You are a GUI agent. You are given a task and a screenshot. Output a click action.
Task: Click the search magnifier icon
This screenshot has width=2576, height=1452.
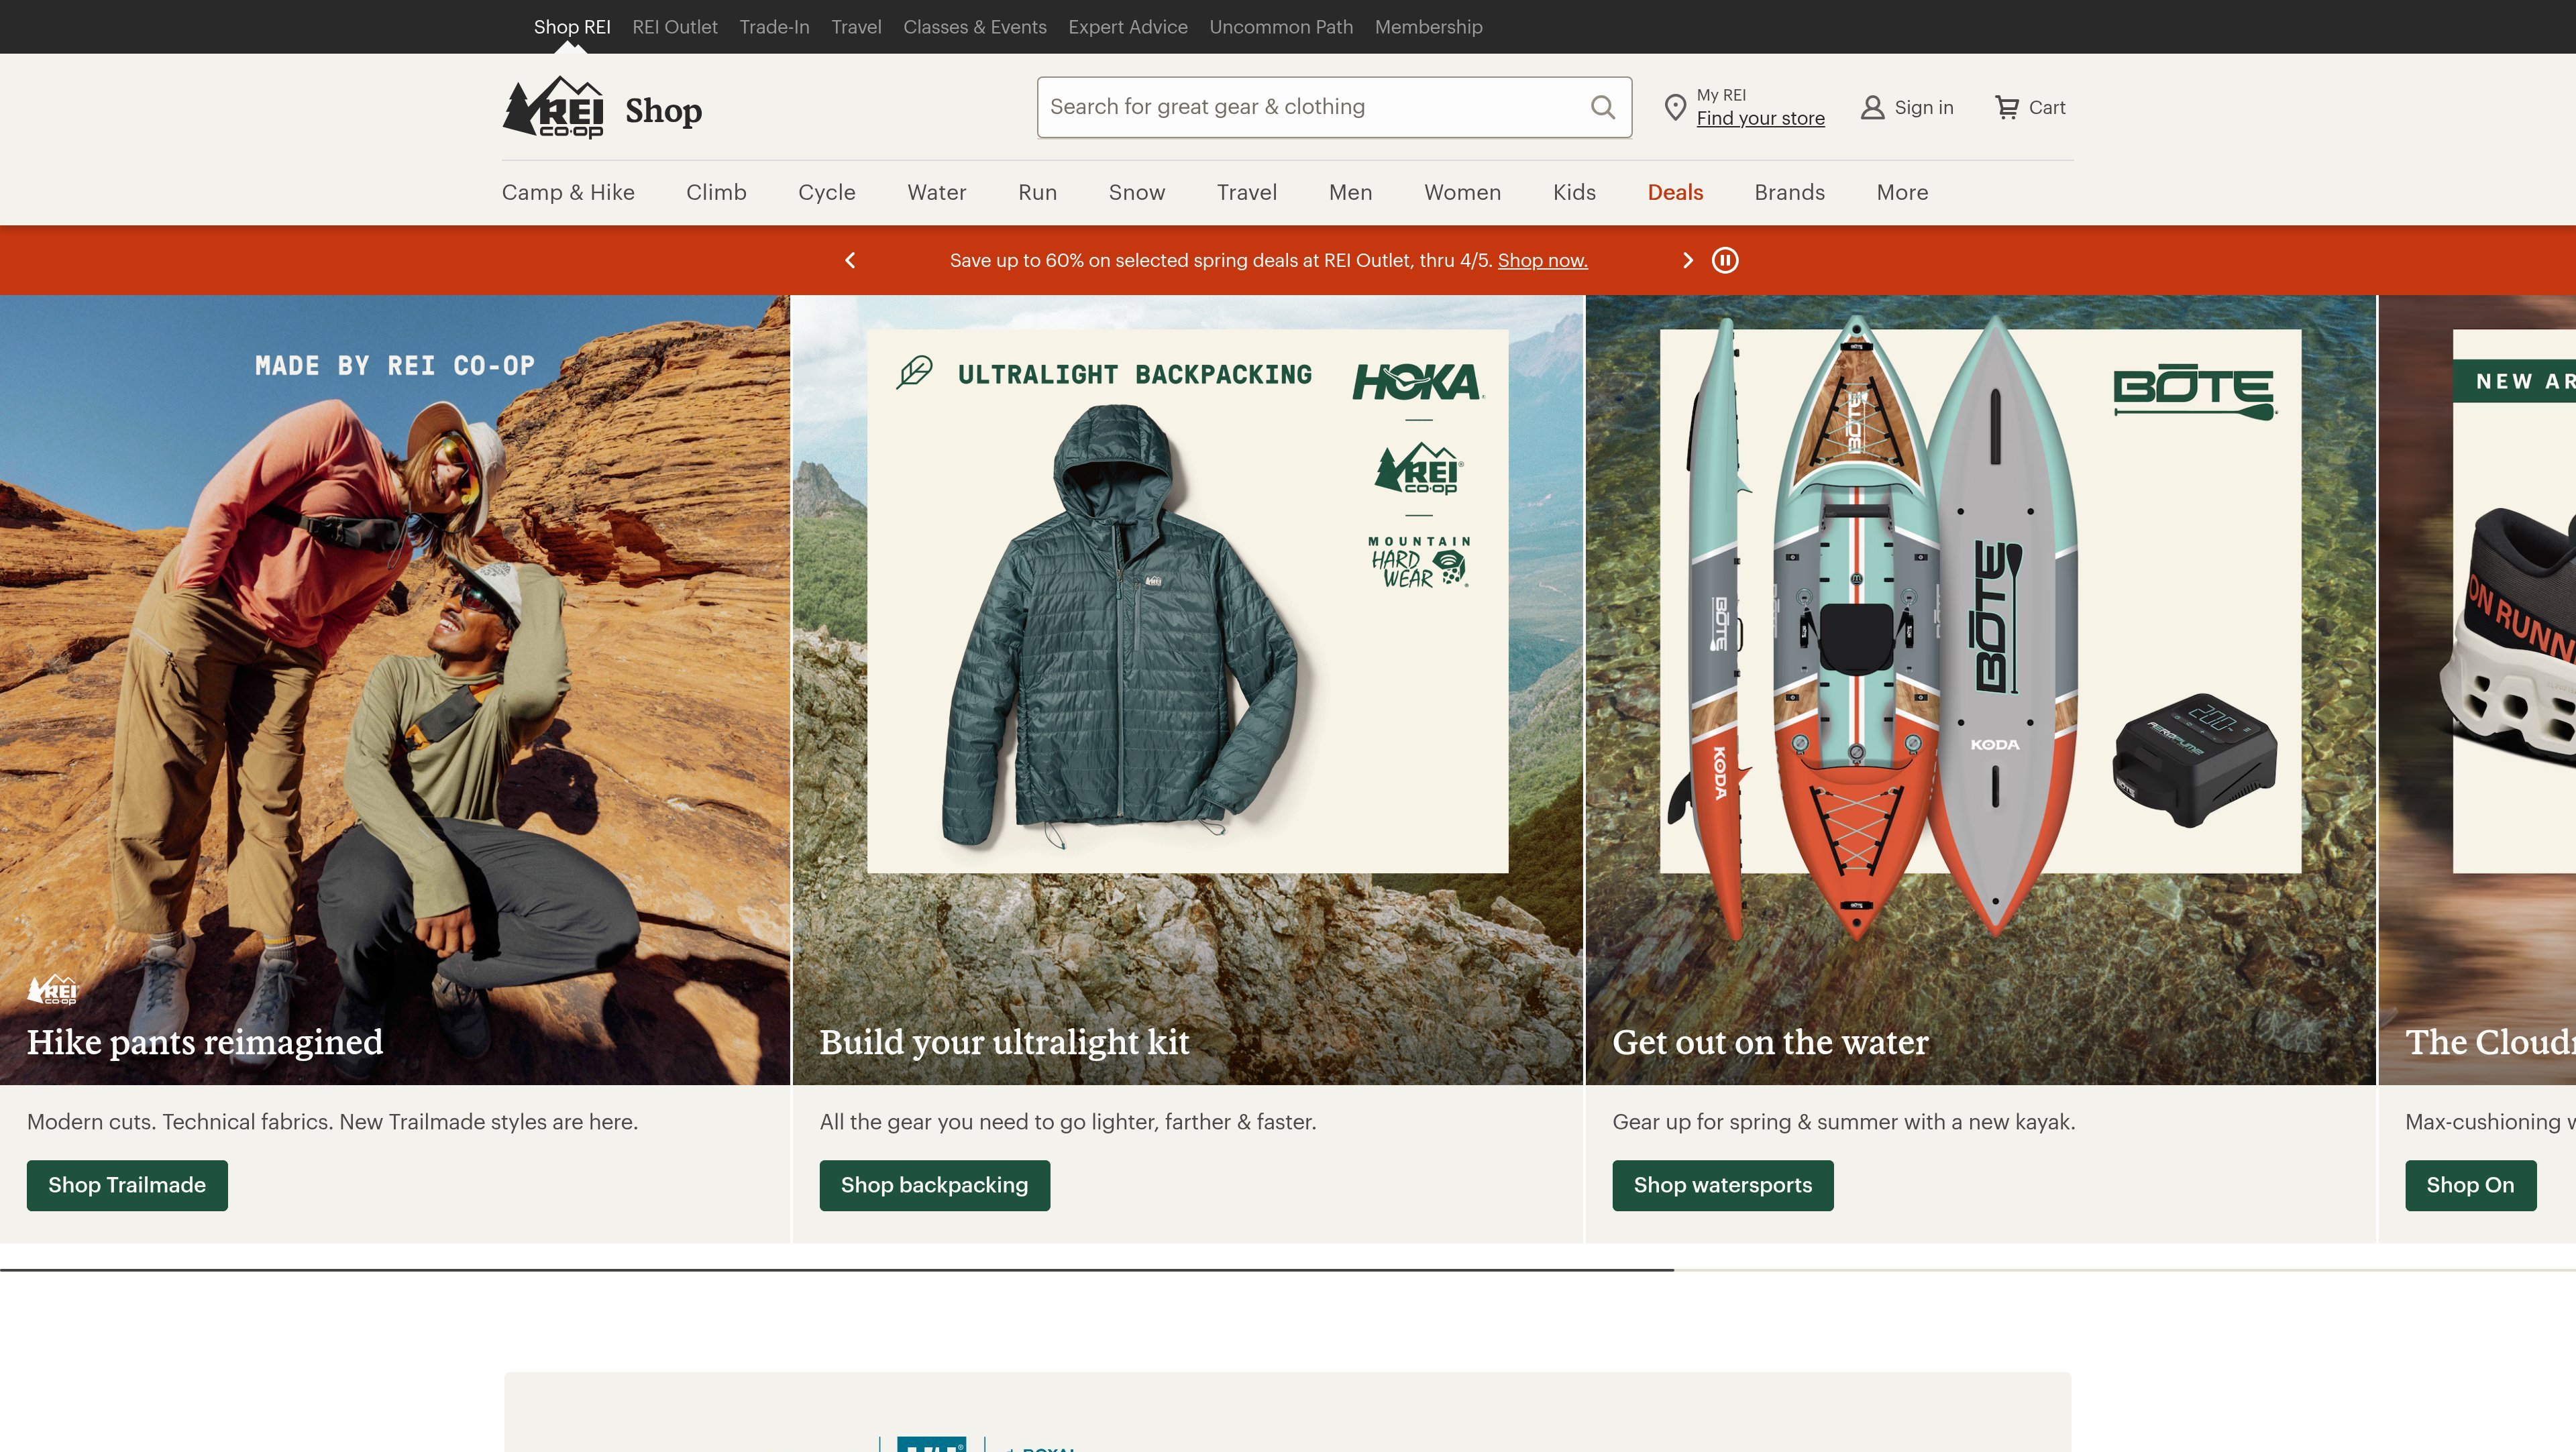point(1602,107)
